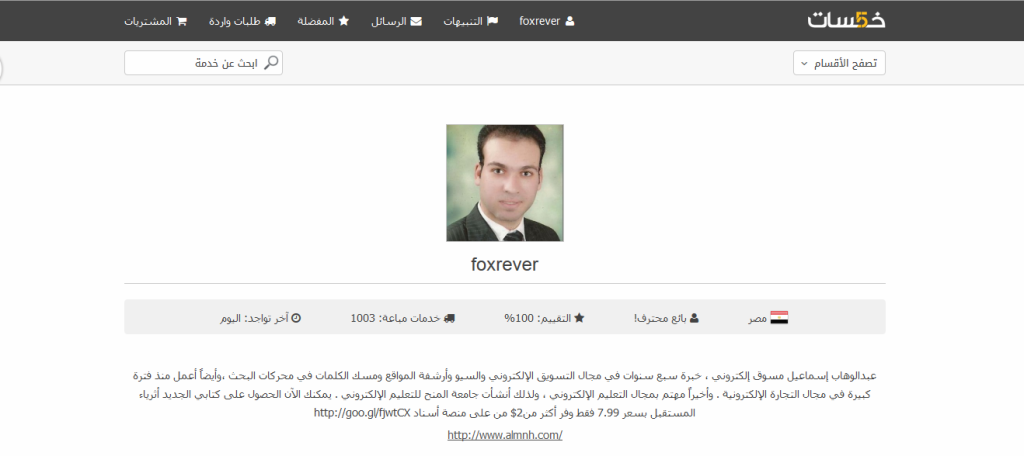Screen dimensions: 1024x456
Task: Click the magnifier search icon
Action: 271,63
